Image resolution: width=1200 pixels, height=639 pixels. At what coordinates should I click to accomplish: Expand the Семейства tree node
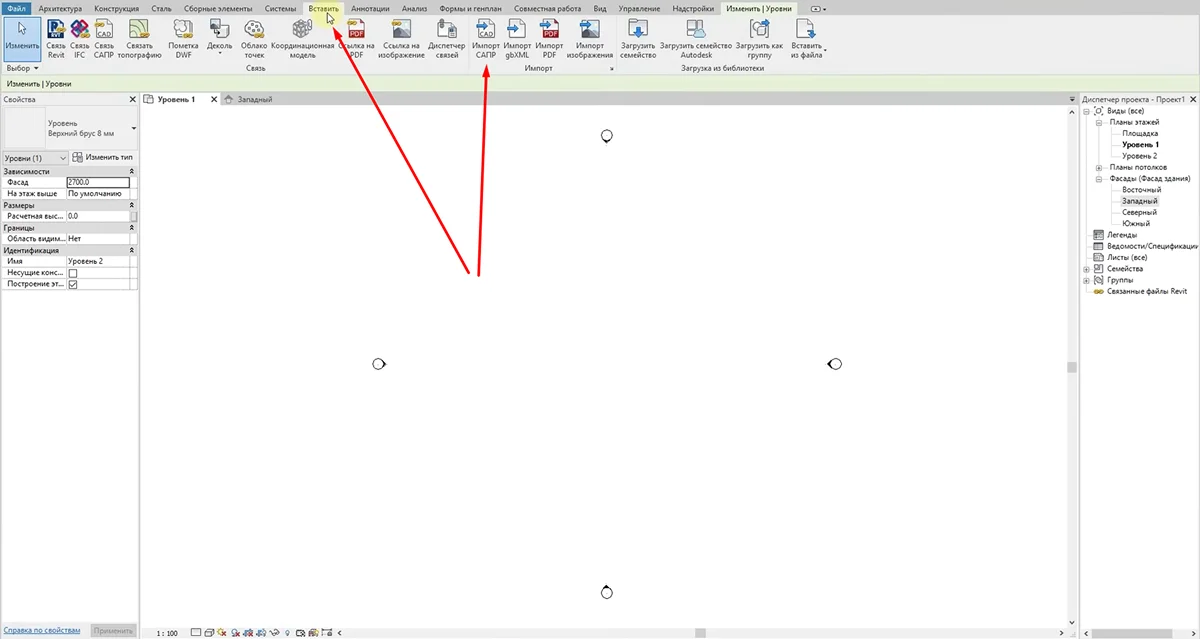[x=1087, y=269]
